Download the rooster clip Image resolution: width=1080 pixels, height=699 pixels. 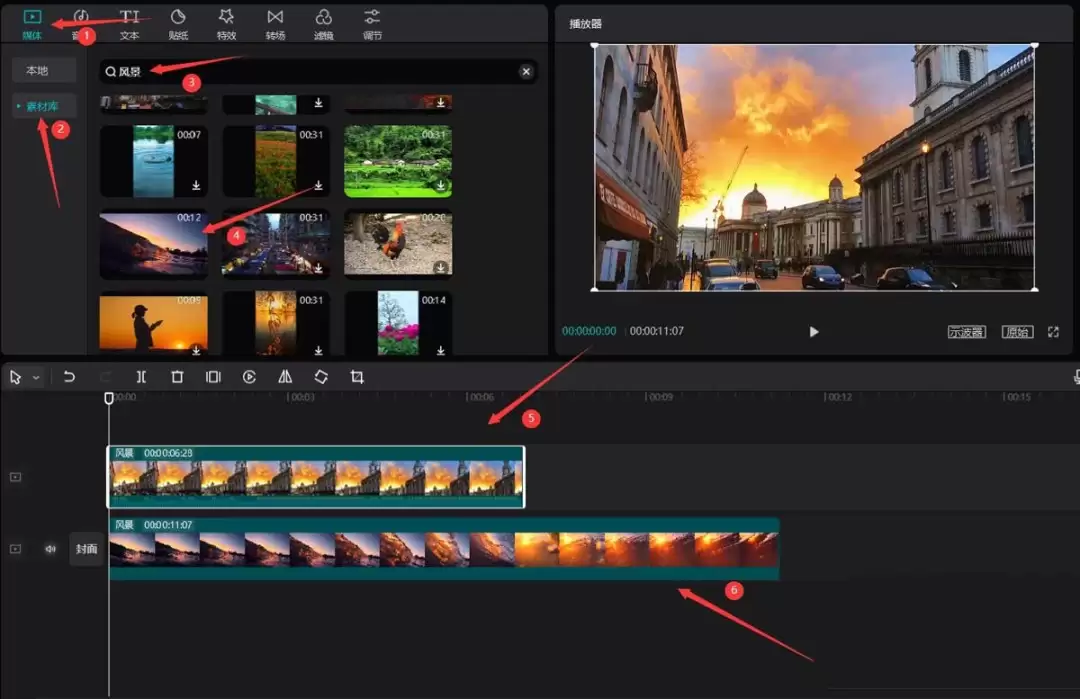click(441, 267)
